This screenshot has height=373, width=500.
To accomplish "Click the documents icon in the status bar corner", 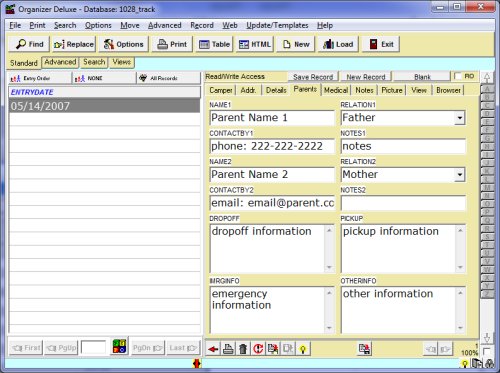I will tap(477, 364).
